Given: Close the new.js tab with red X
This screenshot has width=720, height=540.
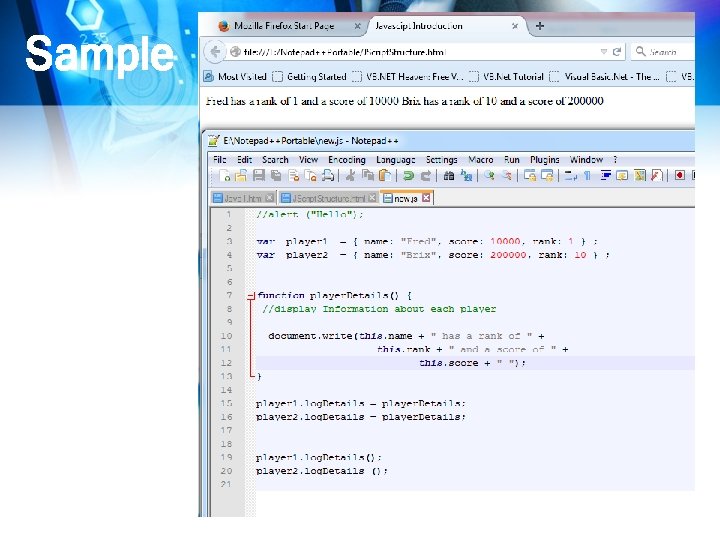Looking at the screenshot, I should coord(426,198).
